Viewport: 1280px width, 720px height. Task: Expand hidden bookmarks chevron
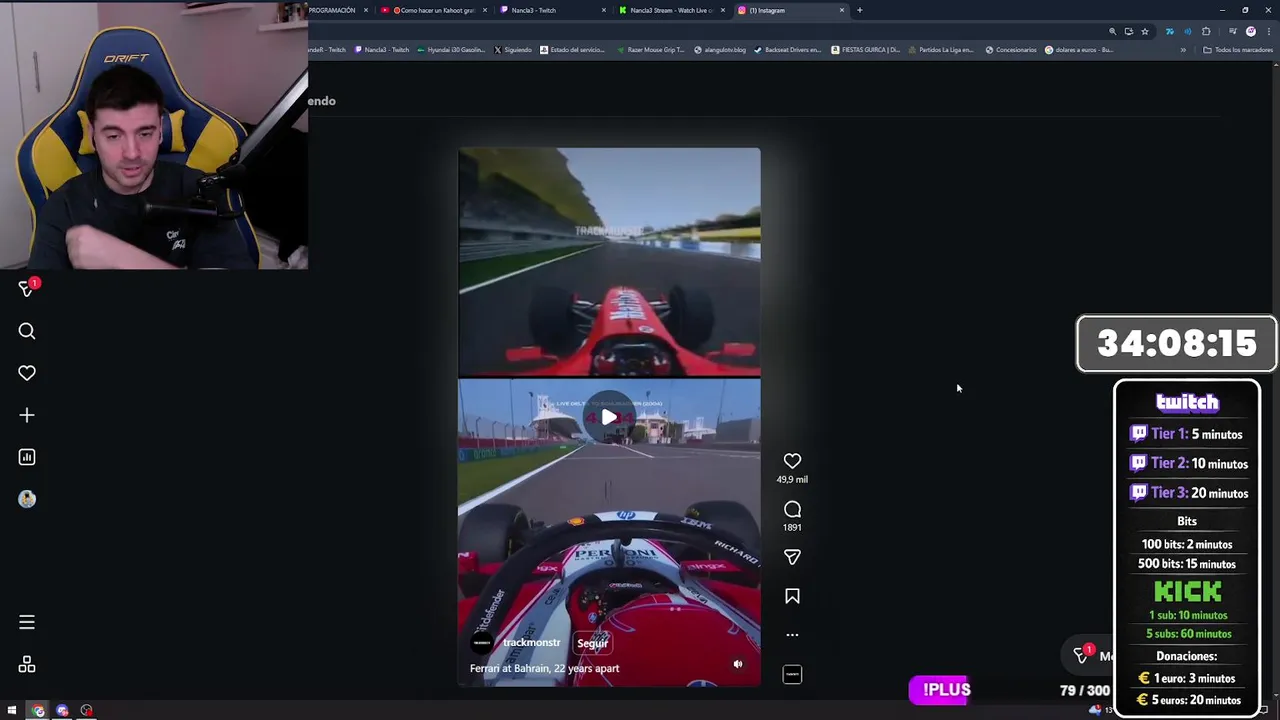tap(1183, 50)
